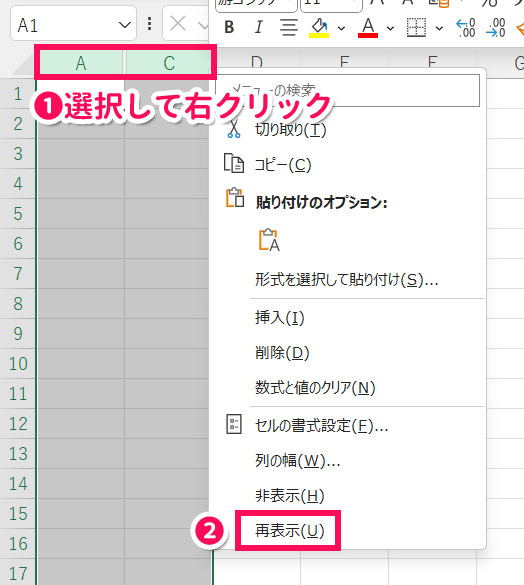Toggle Italic in the mini toolbar
This screenshot has height=585, width=524.
258,27
